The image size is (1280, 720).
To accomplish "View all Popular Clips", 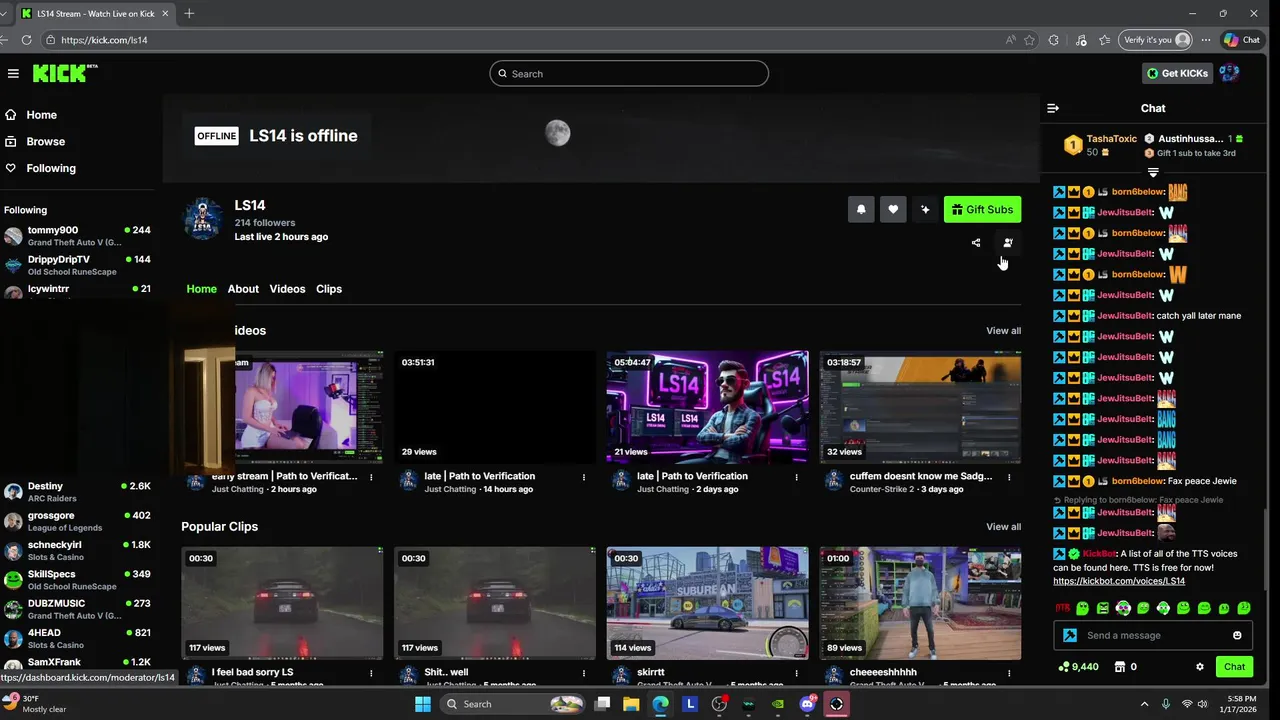I will coord(1003,527).
